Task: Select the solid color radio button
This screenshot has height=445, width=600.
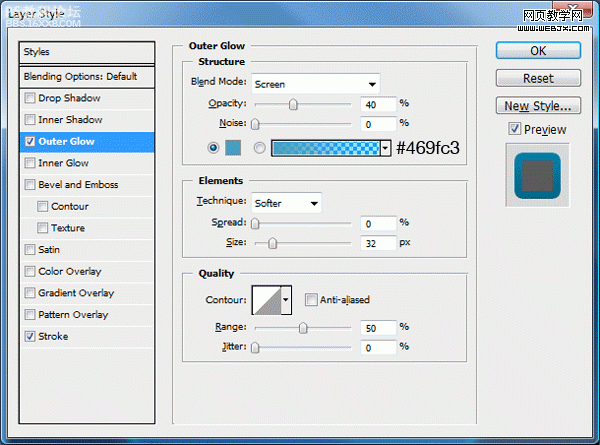Action: pyautogui.click(x=213, y=148)
